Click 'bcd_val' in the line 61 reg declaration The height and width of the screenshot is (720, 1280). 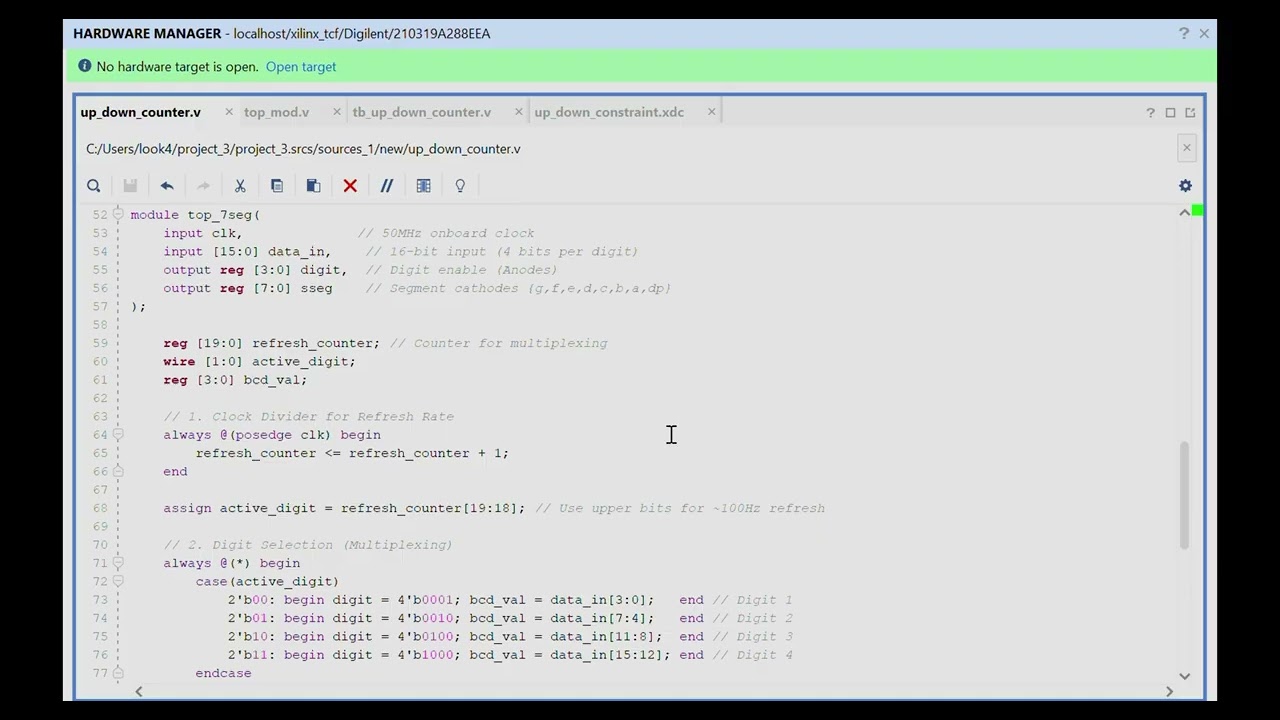point(271,380)
